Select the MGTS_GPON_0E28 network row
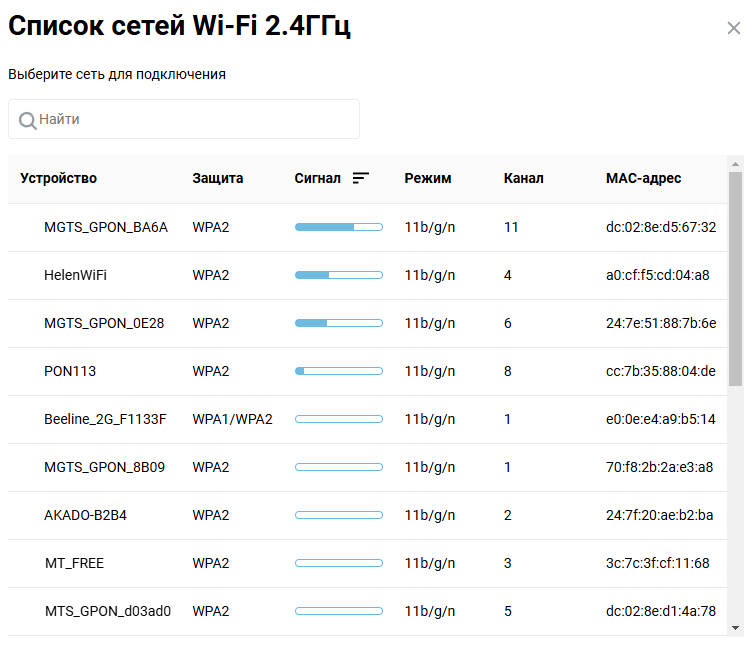This screenshot has width=752, height=647. point(104,323)
